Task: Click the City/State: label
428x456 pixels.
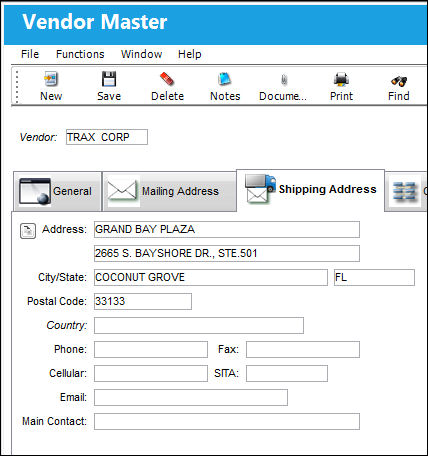Action: tap(62, 277)
